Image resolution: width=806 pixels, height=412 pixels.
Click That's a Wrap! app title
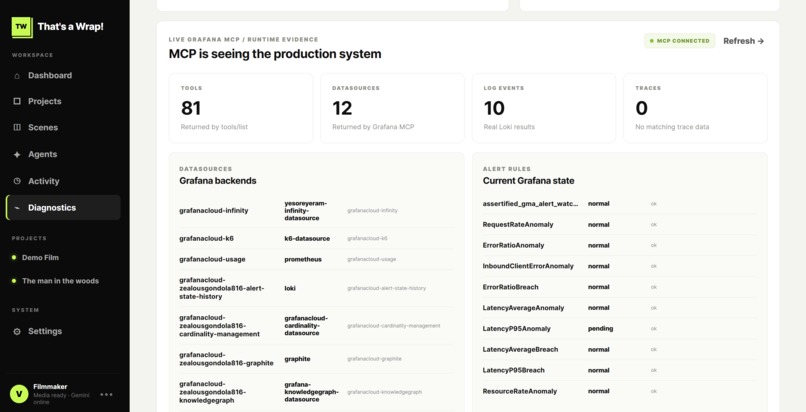coord(70,27)
